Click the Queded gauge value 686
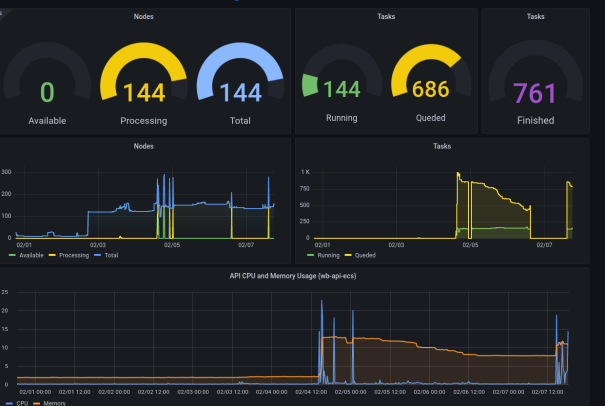 431,89
